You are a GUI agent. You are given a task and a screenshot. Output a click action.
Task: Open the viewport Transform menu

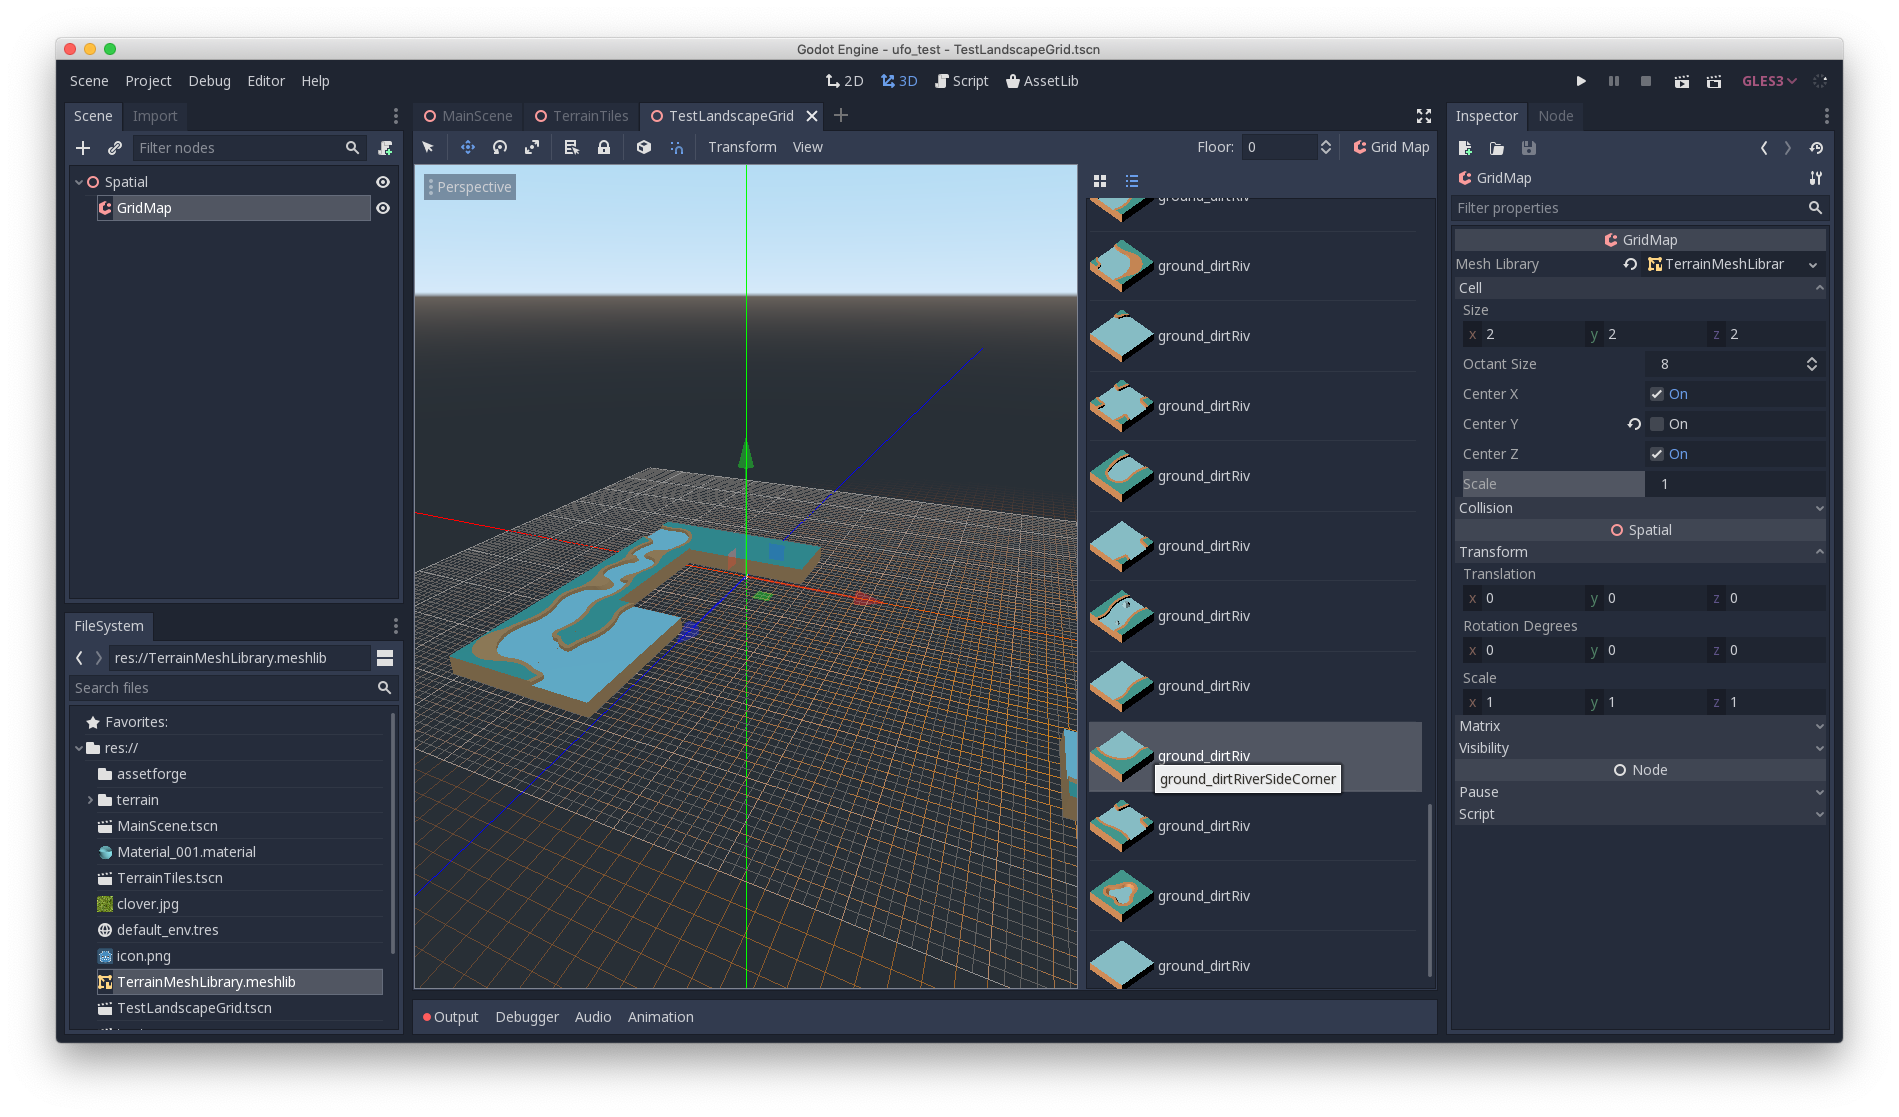click(x=742, y=147)
